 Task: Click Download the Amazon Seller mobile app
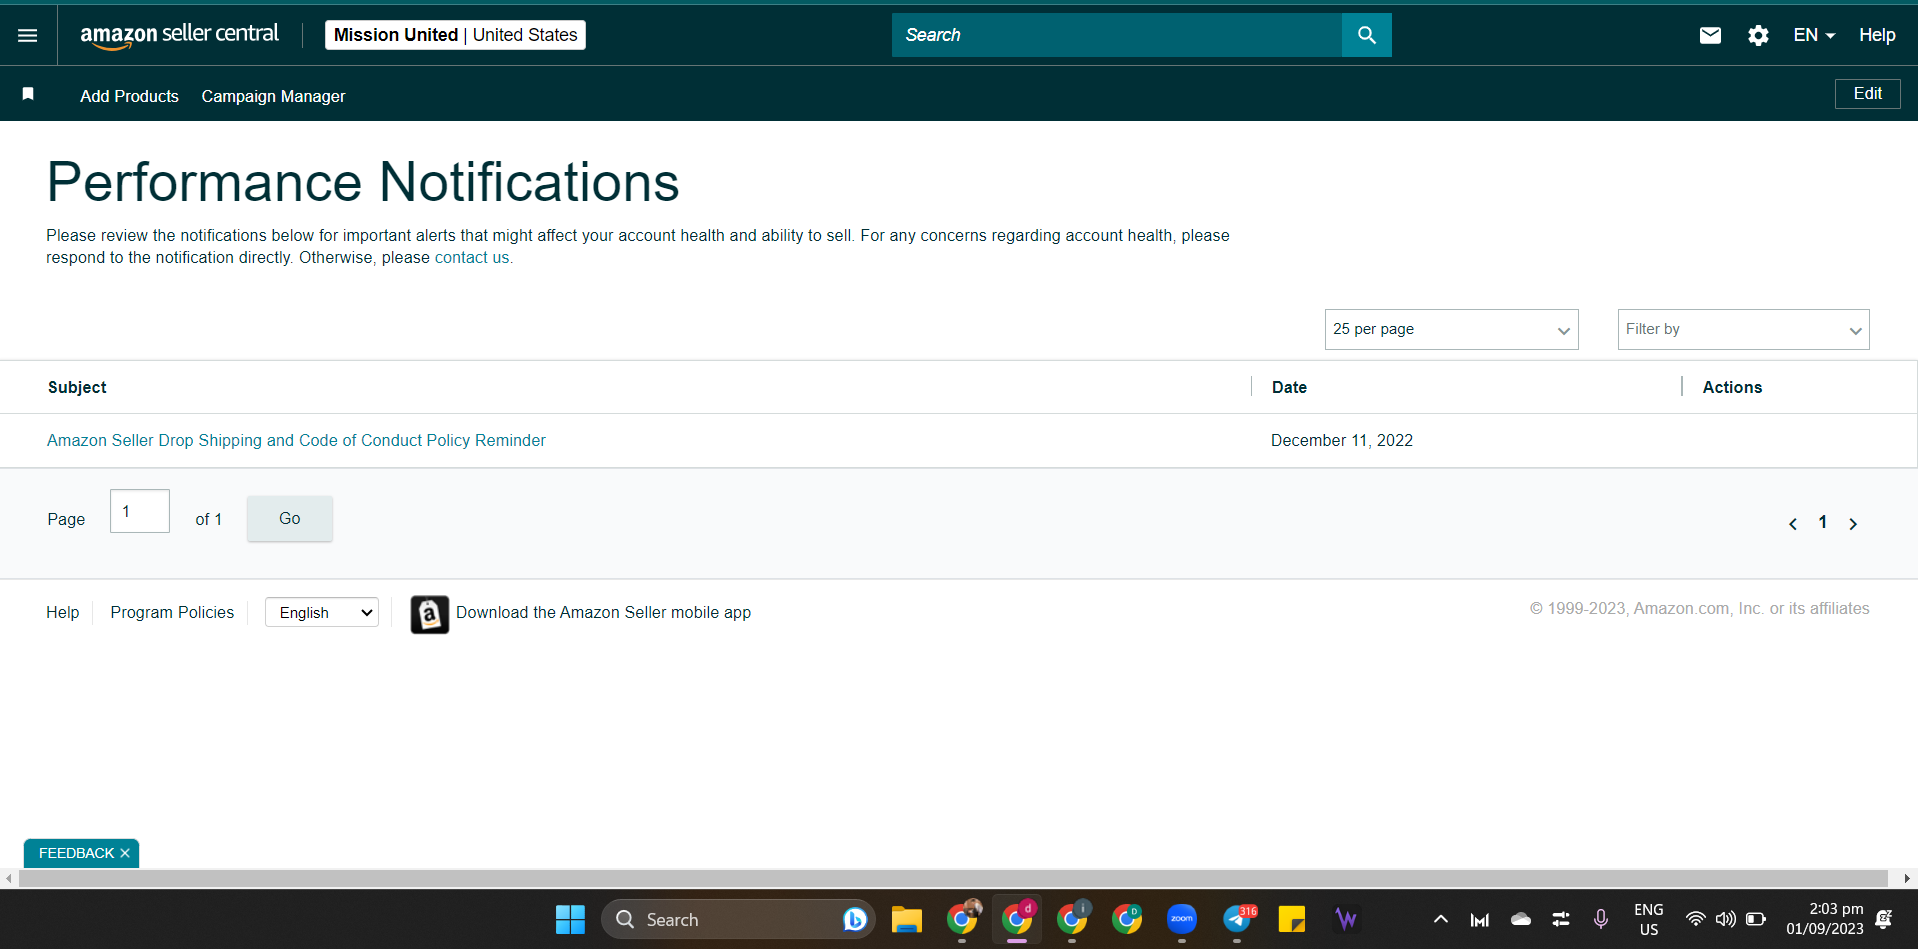(603, 613)
